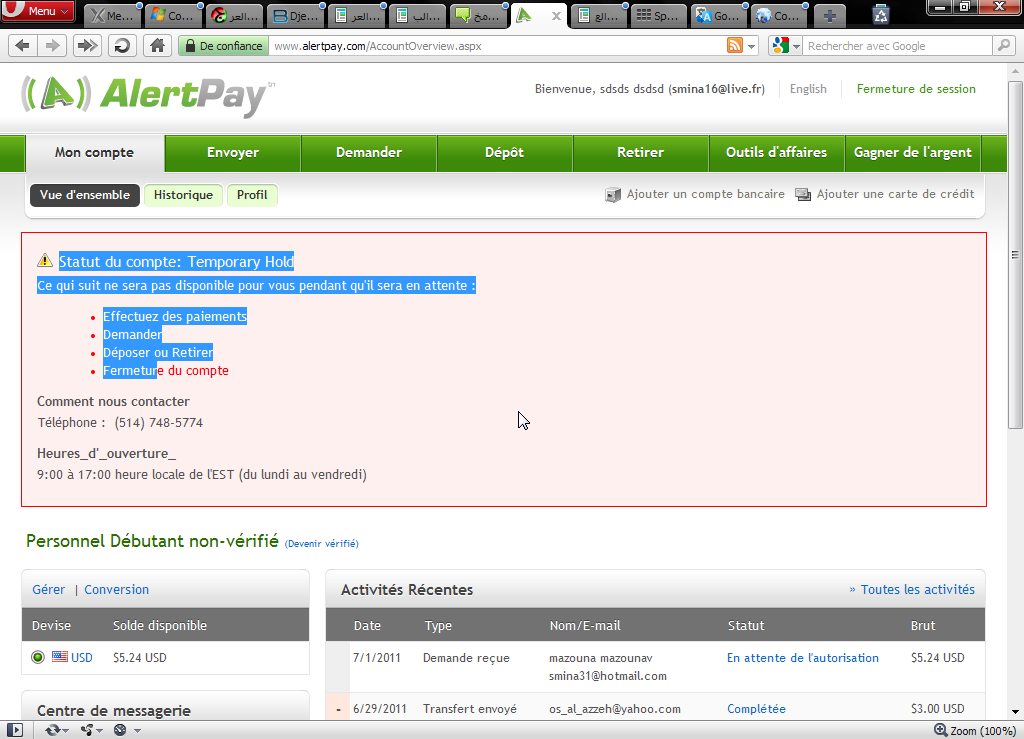Switch language to English
Viewport: 1024px width, 739px height.
(x=808, y=89)
